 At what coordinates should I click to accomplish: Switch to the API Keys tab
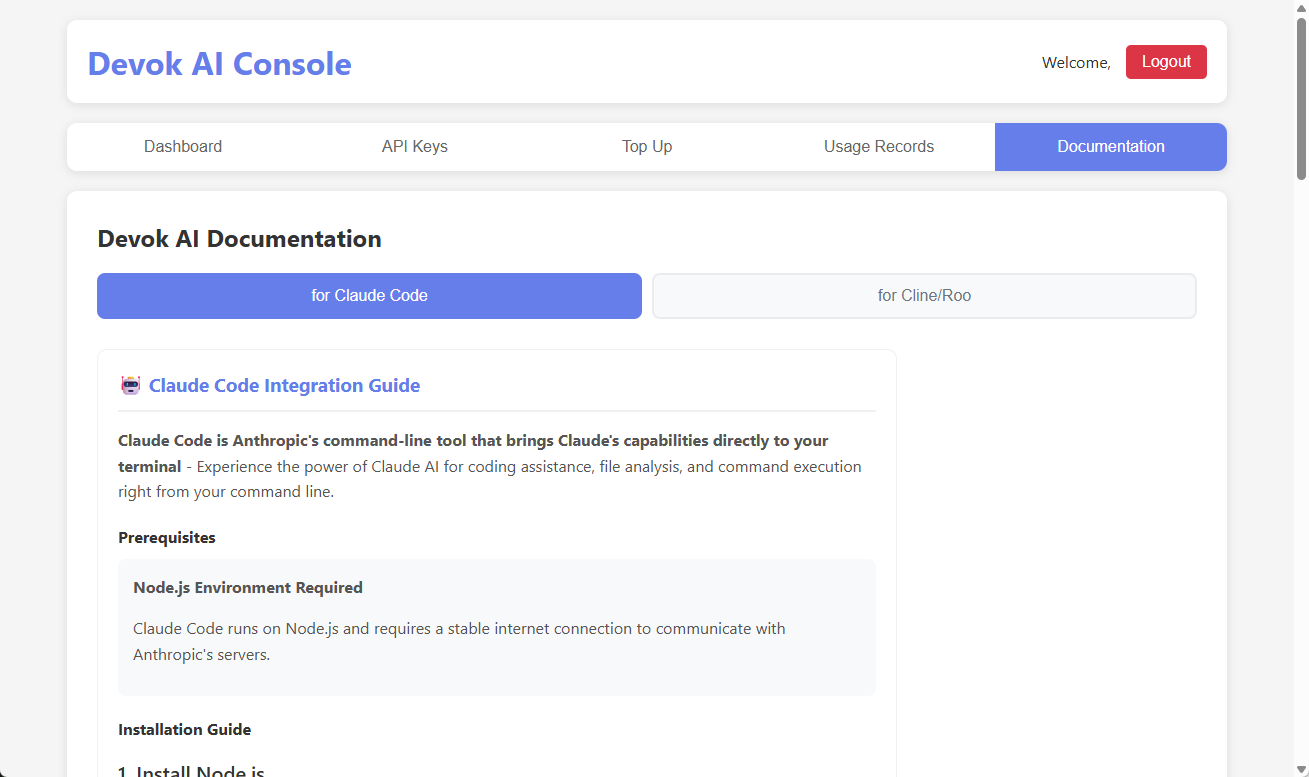(415, 147)
